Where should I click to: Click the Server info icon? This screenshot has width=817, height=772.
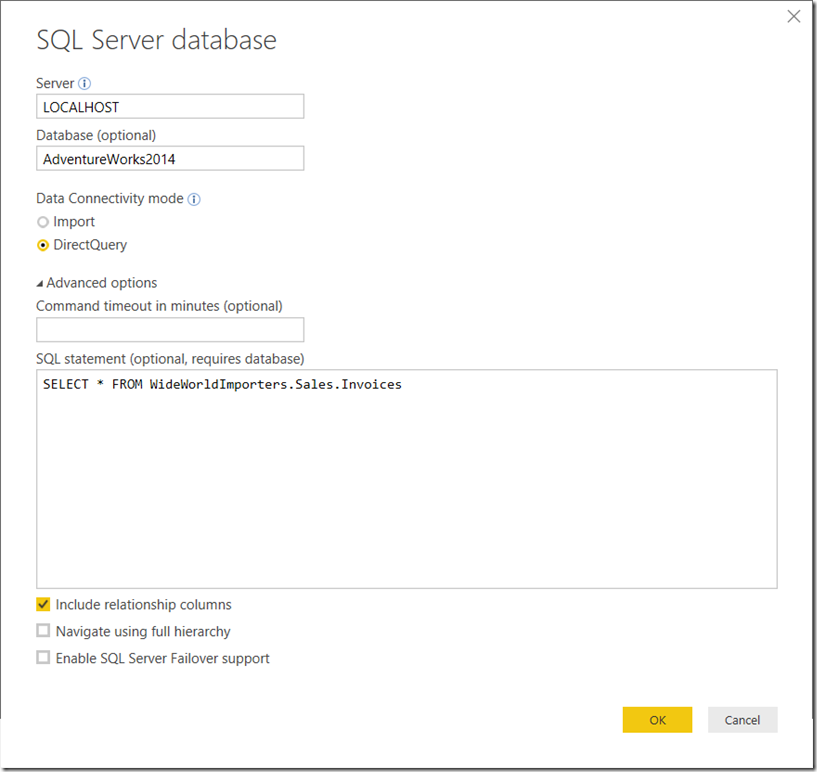pyautogui.click(x=84, y=83)
